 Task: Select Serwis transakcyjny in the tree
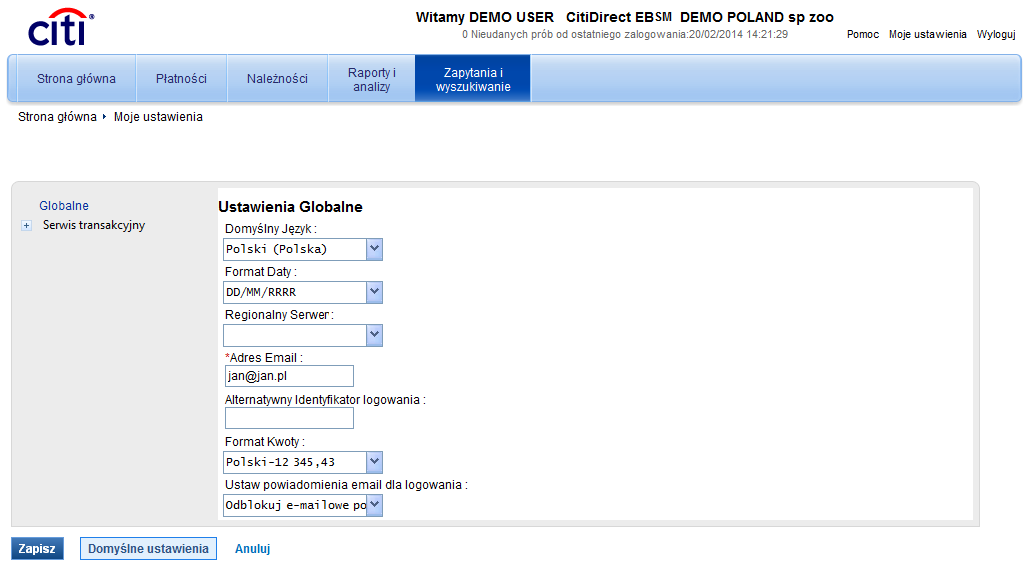pyautogui.click(x=94, y=225)
